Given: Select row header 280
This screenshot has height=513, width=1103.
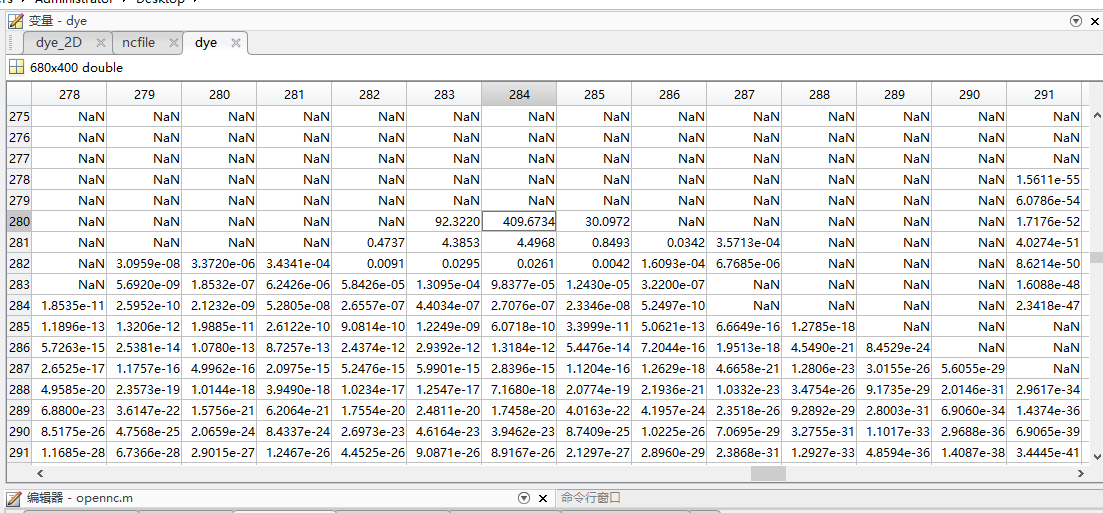Looking at the screenshot, I should 19,221.
